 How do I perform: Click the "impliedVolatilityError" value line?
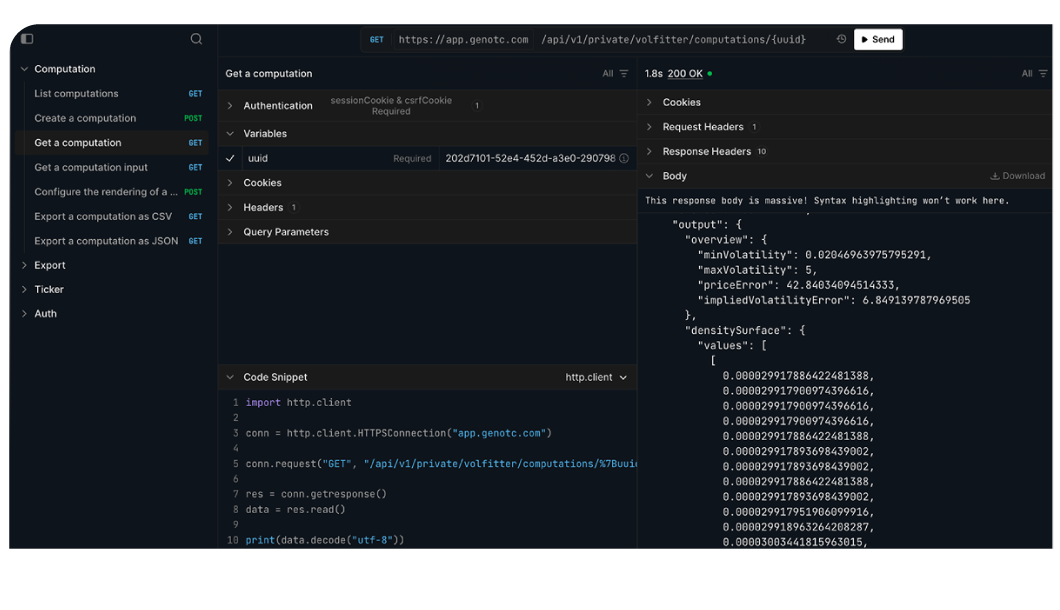(x=834, y=300)
